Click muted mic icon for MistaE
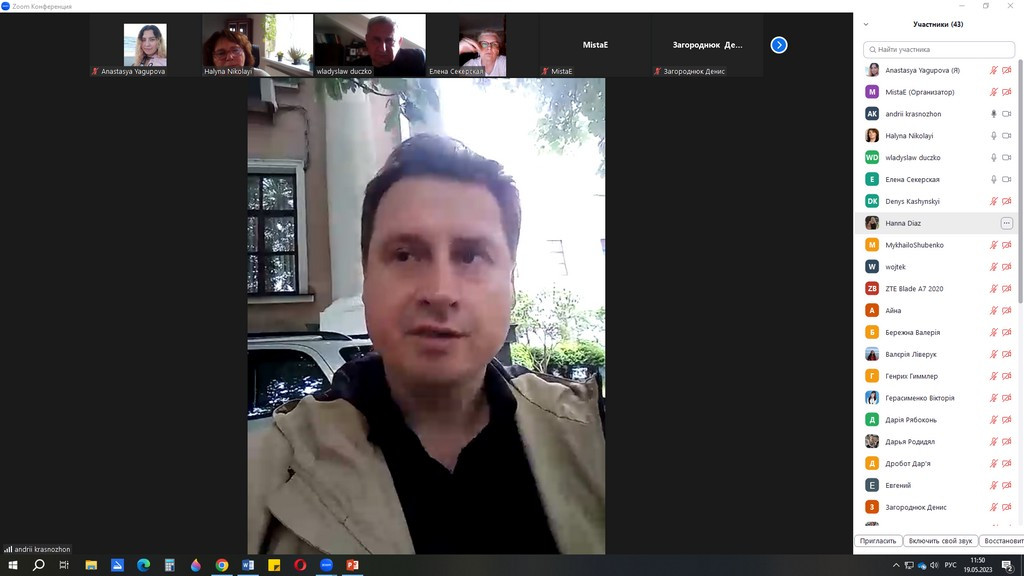1024x576 pixels. tap(993, 92)
